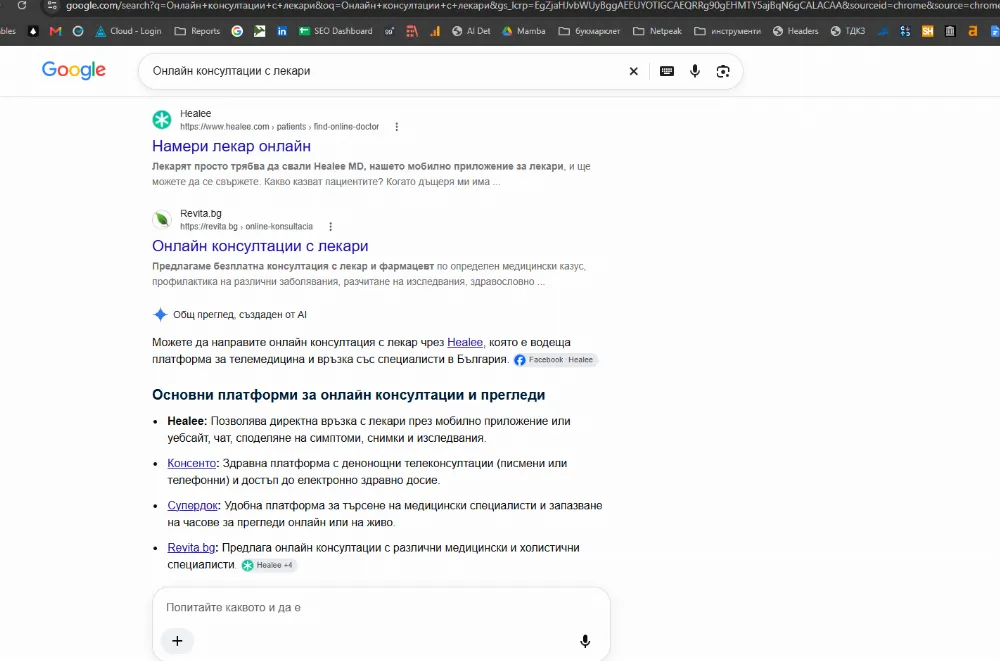Click heading 'Основни платформи за онлайн консултации и прегледи'
Screen dimensions: 1000x661
(x=348, y=395)
